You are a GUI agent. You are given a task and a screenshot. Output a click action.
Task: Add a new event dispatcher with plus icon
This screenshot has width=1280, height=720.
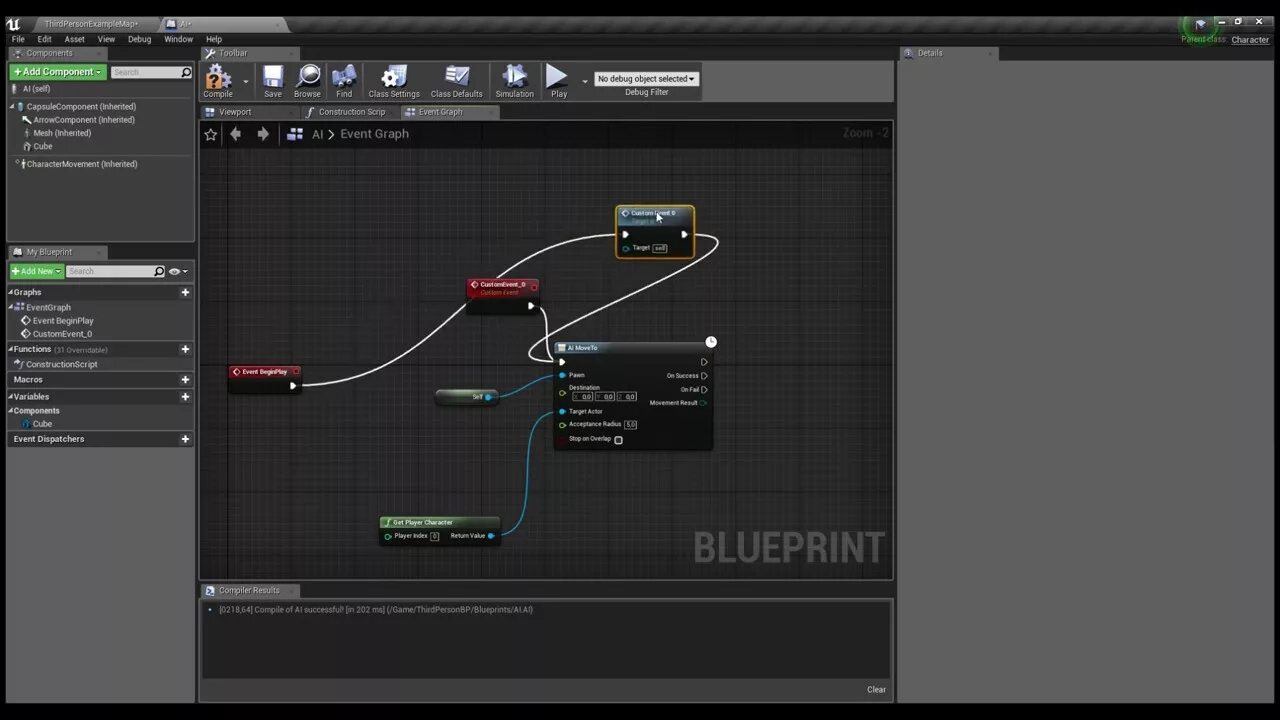click(x=185, y=439)
